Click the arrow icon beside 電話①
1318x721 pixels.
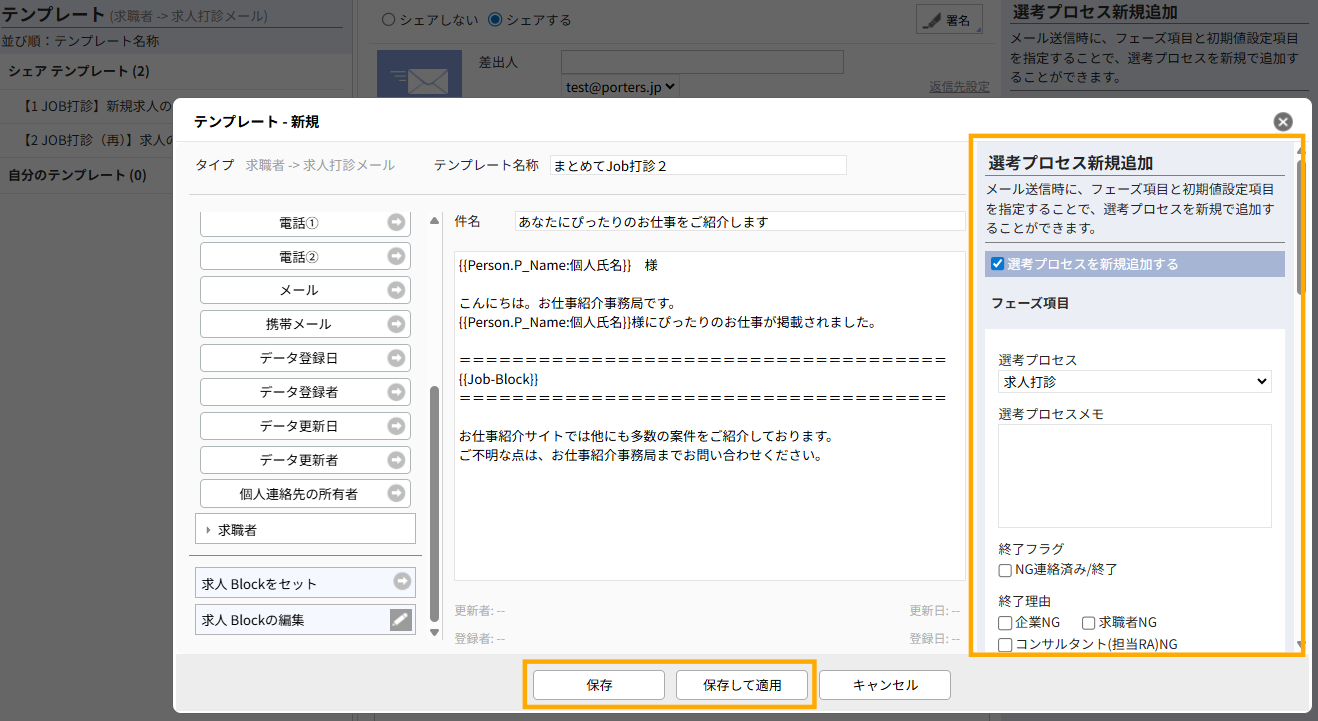pyautogui.click(x=397, y=223)
